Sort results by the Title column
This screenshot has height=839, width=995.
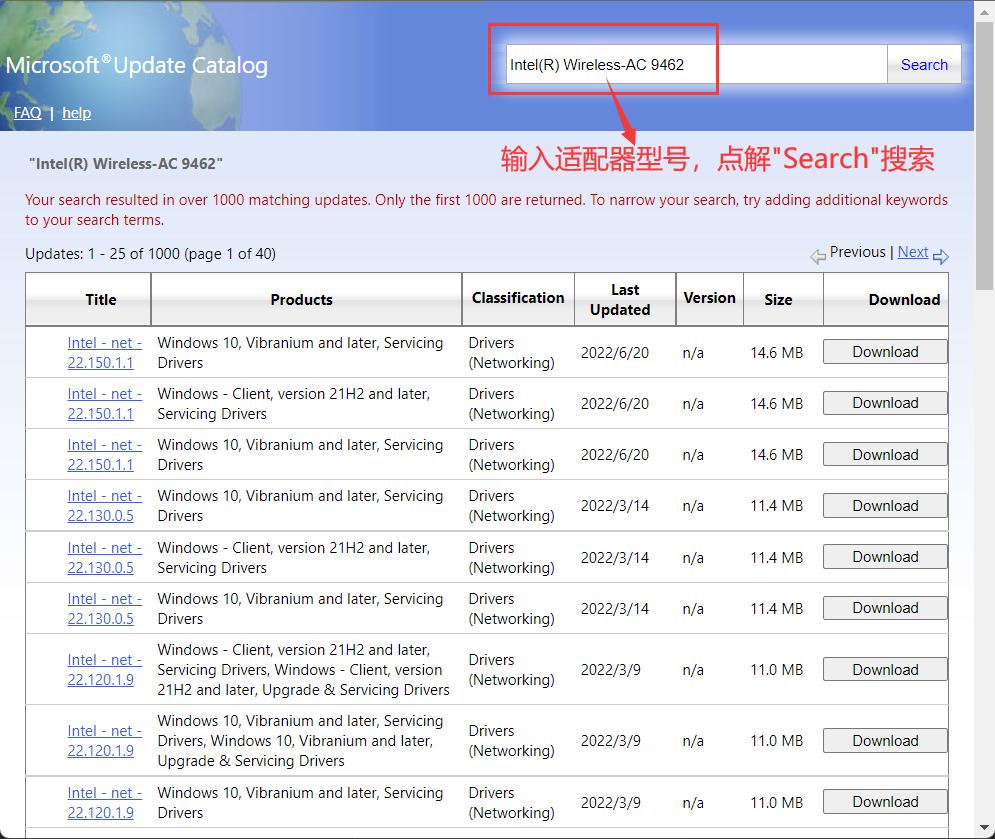click(100, 299)
